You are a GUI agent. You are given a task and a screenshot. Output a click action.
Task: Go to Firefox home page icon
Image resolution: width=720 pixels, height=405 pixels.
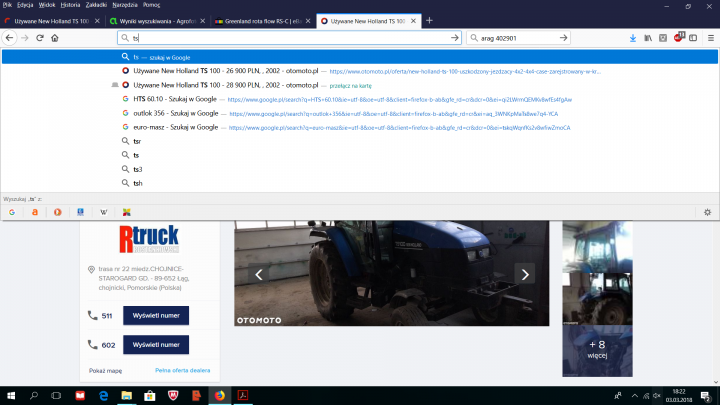point(54,38)
